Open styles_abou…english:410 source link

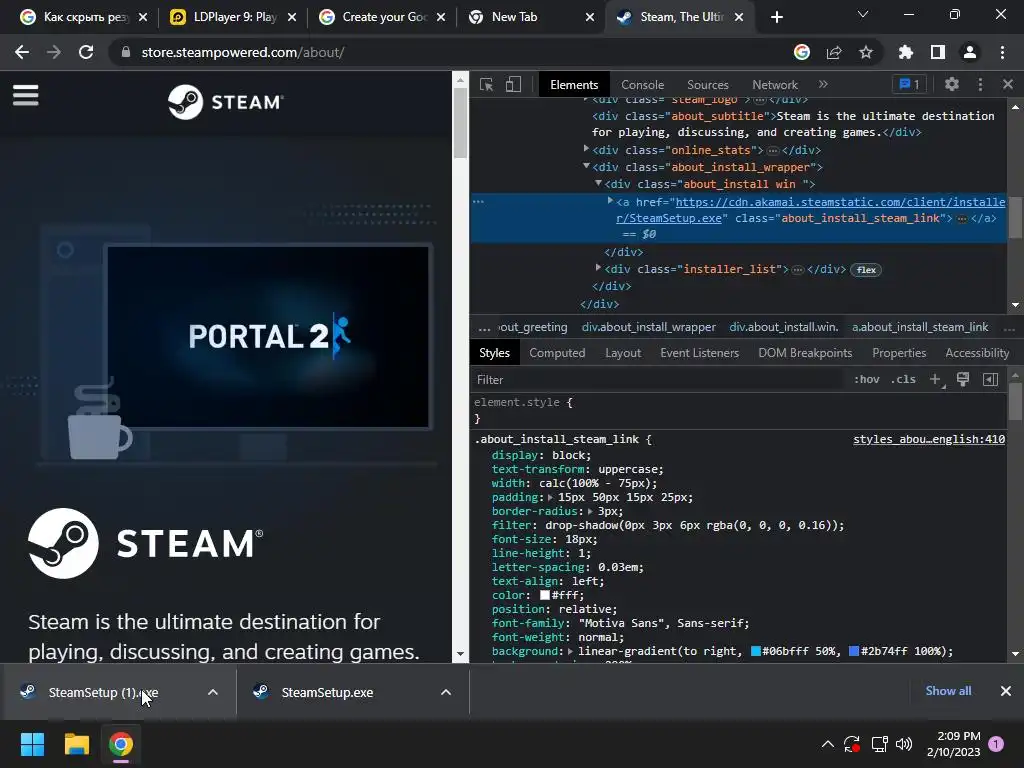[929, 440]
